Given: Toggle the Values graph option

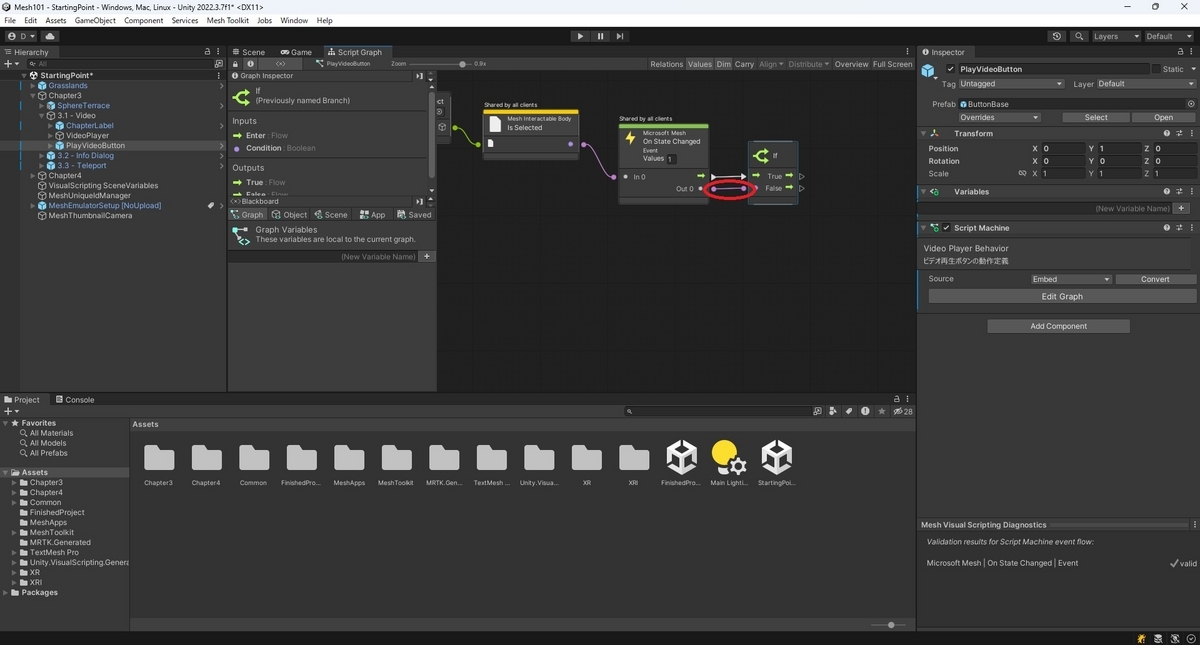Looking at the screenshot, I should click(x=700, y=64).
